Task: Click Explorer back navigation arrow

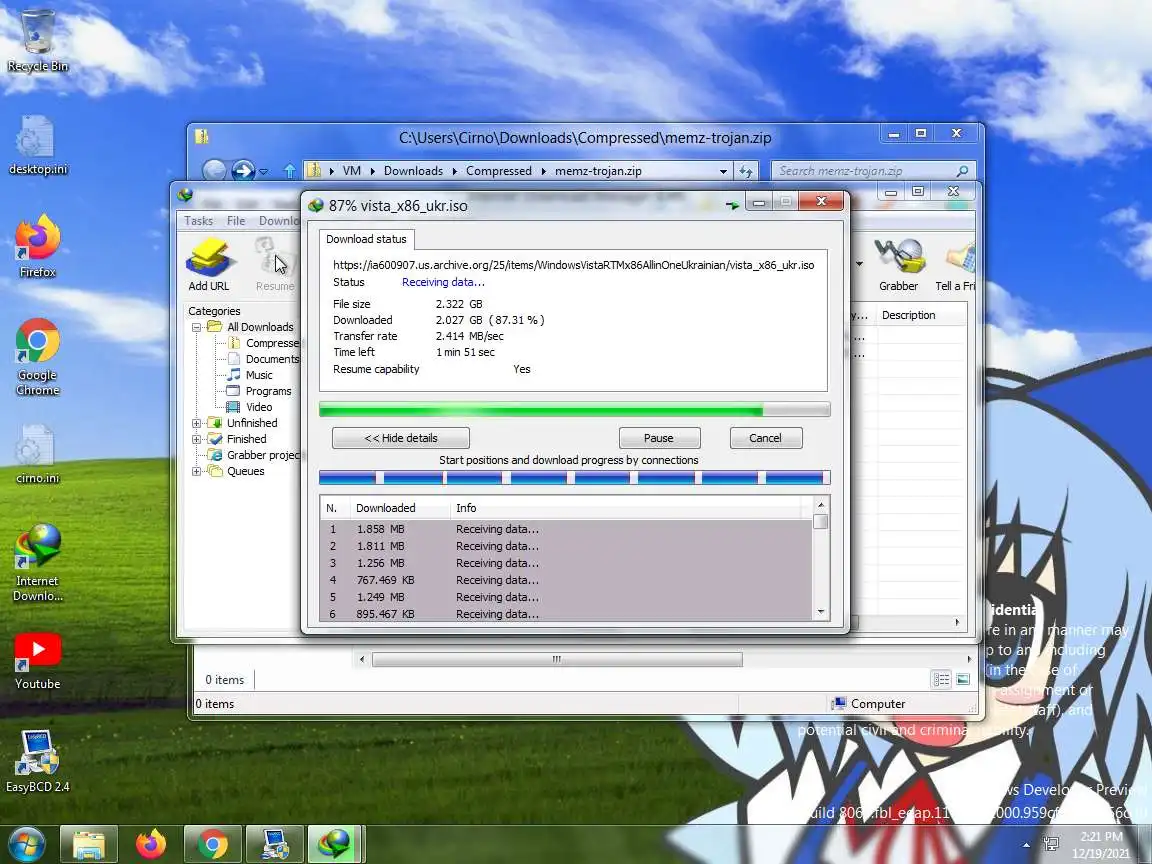Action: 214,170
